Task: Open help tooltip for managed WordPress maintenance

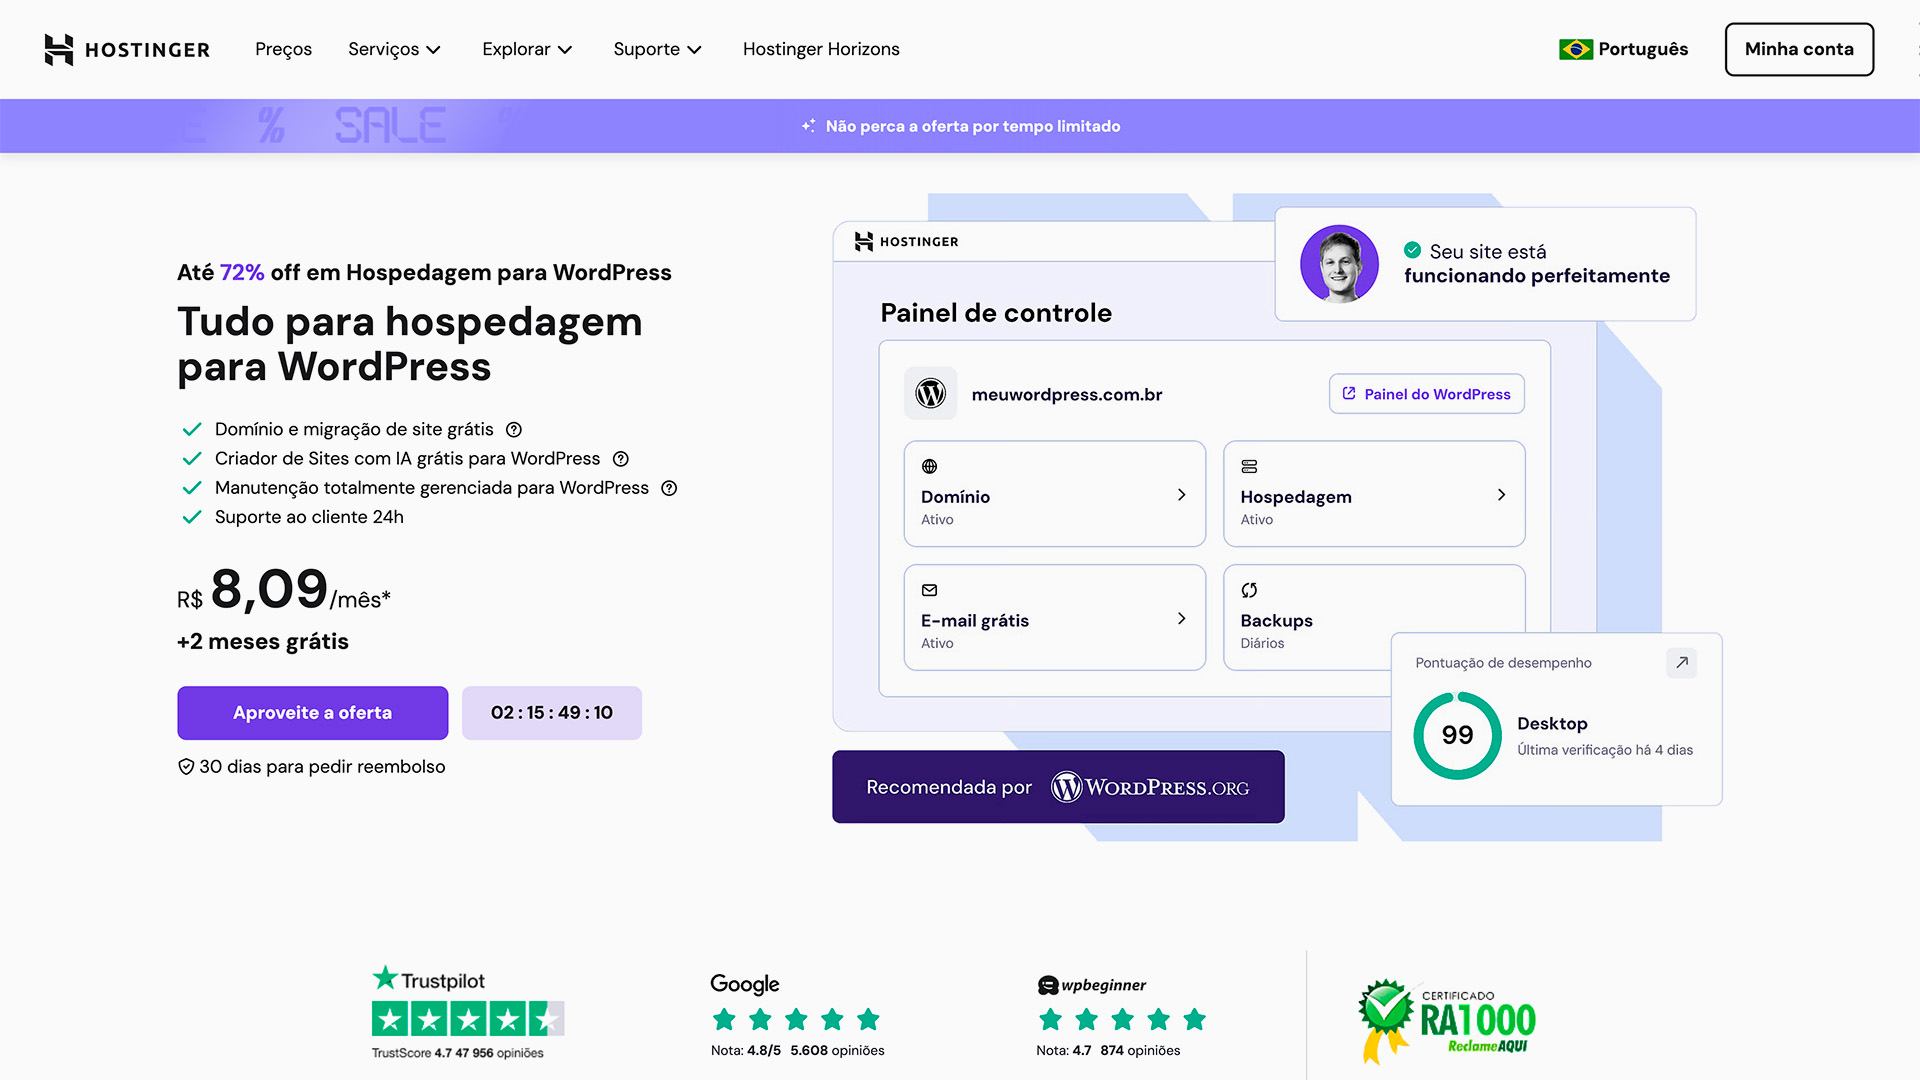Action: pyautogui.click(x=670, y=488)
